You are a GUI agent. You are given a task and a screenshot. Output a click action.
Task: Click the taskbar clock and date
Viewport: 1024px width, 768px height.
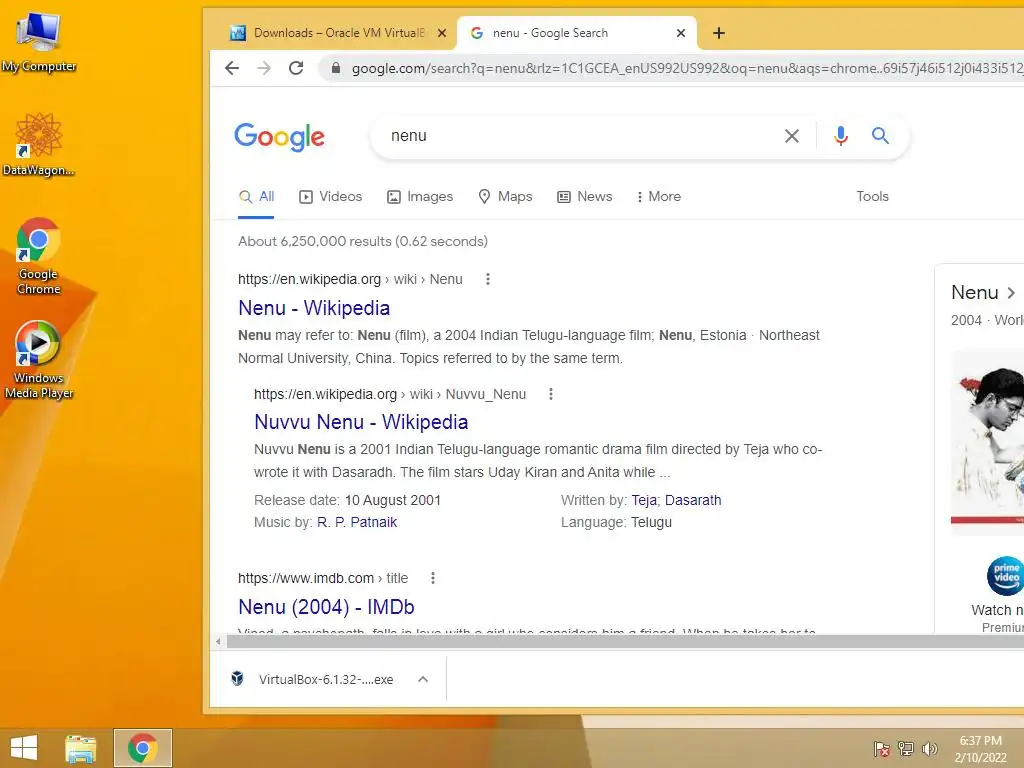pyautogui.click(x=980, y=749)
